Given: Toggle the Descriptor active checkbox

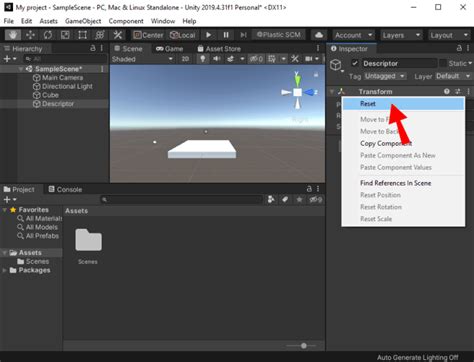Looking at the screenshot, I should (355, 63).
